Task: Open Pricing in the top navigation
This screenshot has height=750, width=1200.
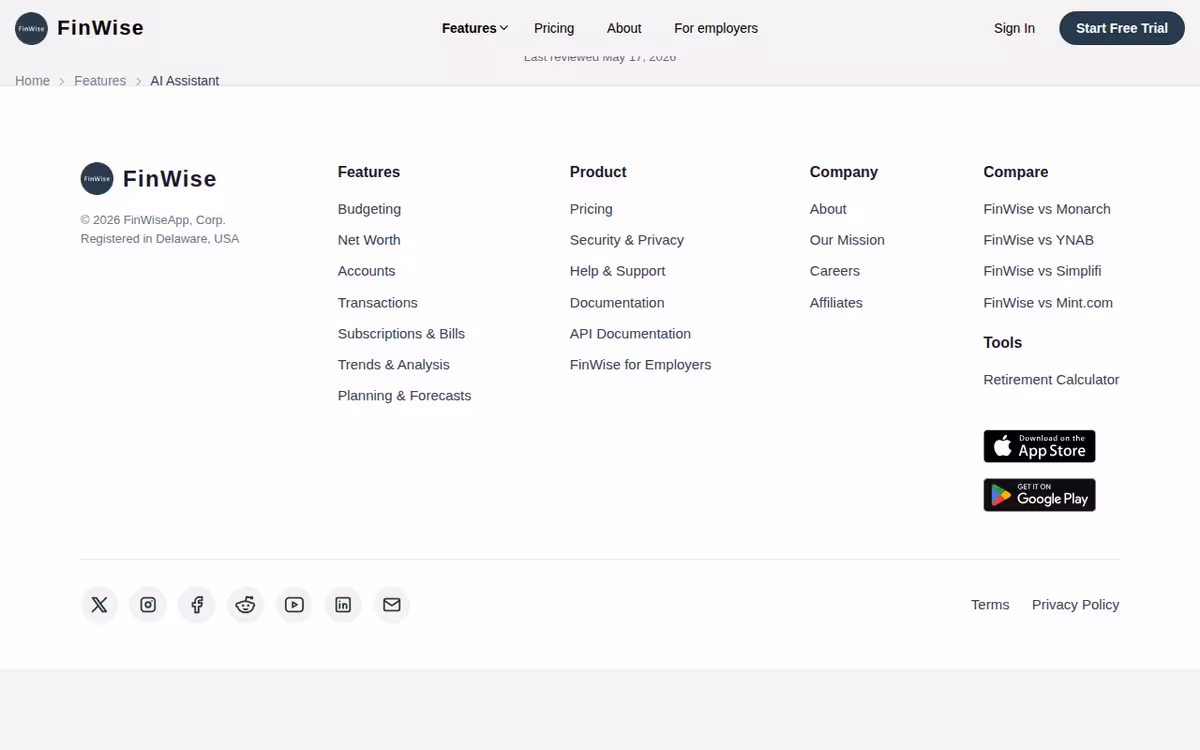Action: 554,28
